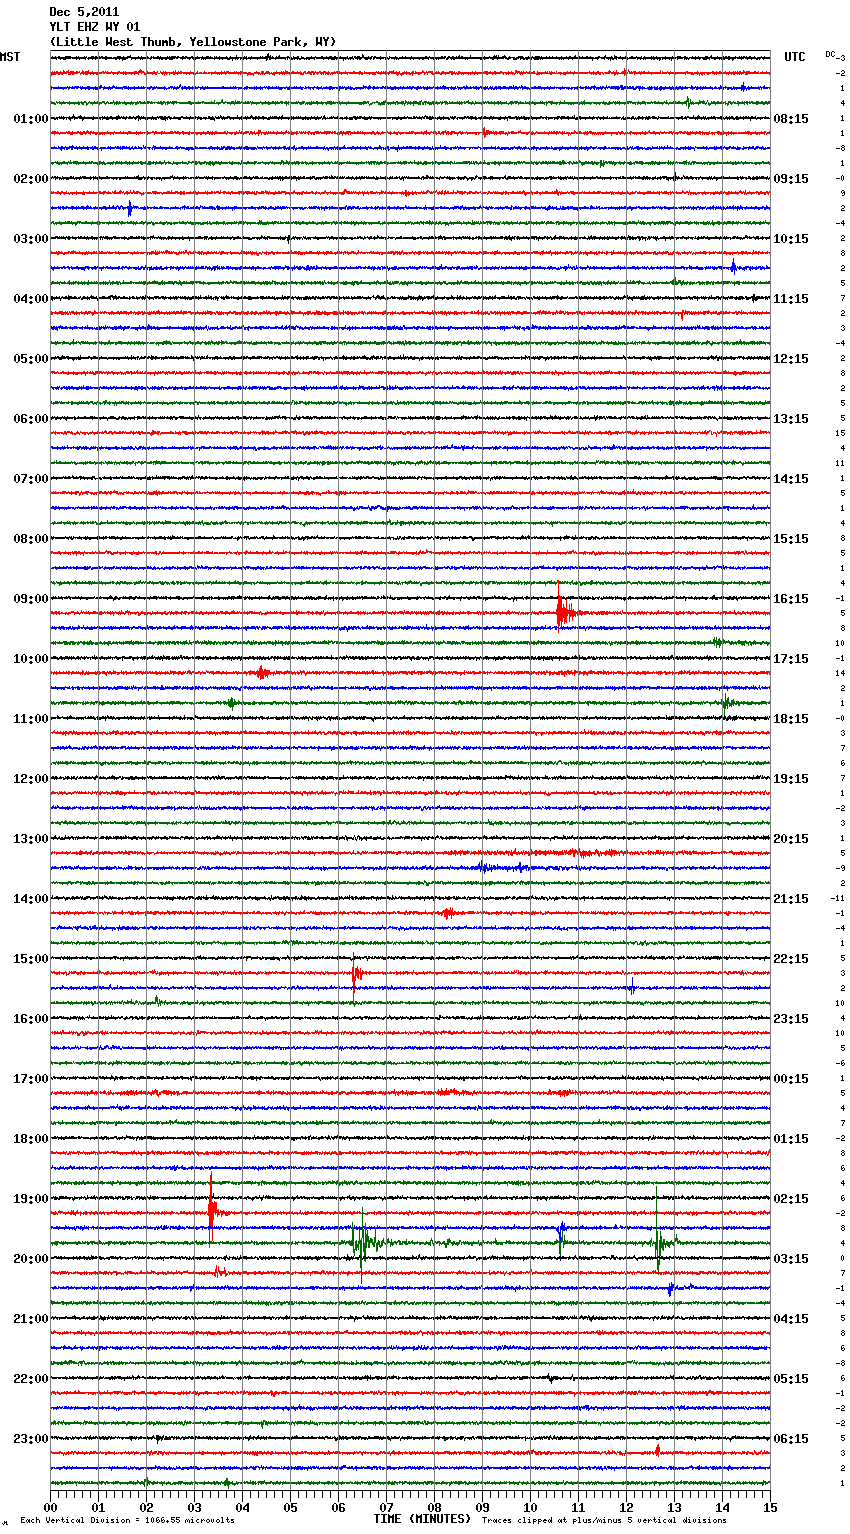Select the '12:00' MST time label
This screenshot has width=850, height=1534.
tap(30, 779)
